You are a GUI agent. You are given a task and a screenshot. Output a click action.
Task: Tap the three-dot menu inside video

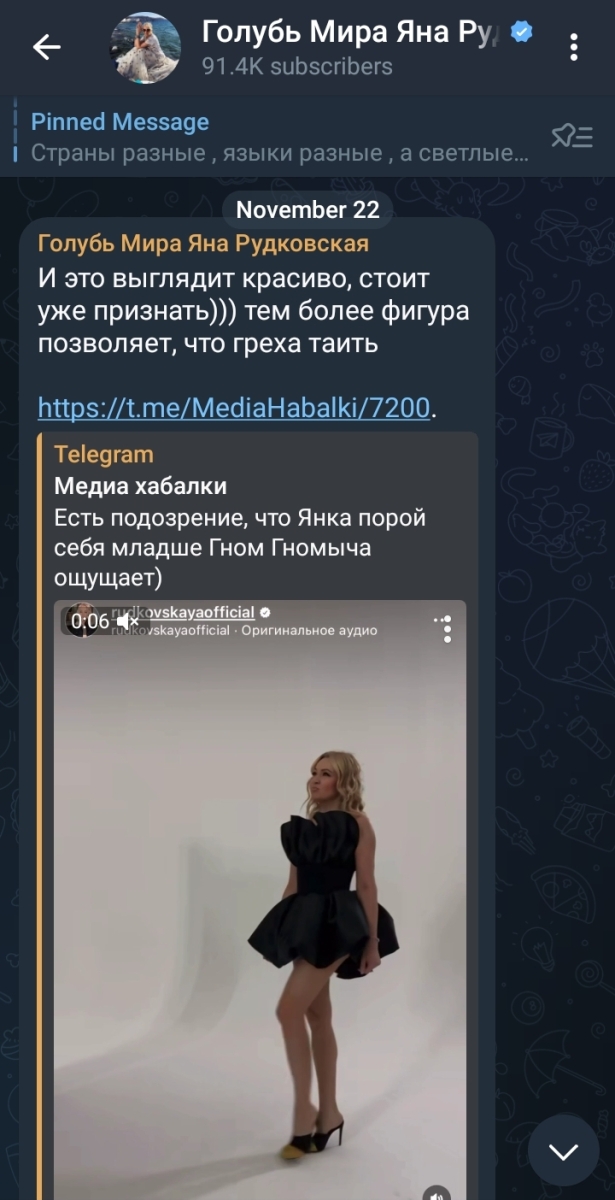445,628
